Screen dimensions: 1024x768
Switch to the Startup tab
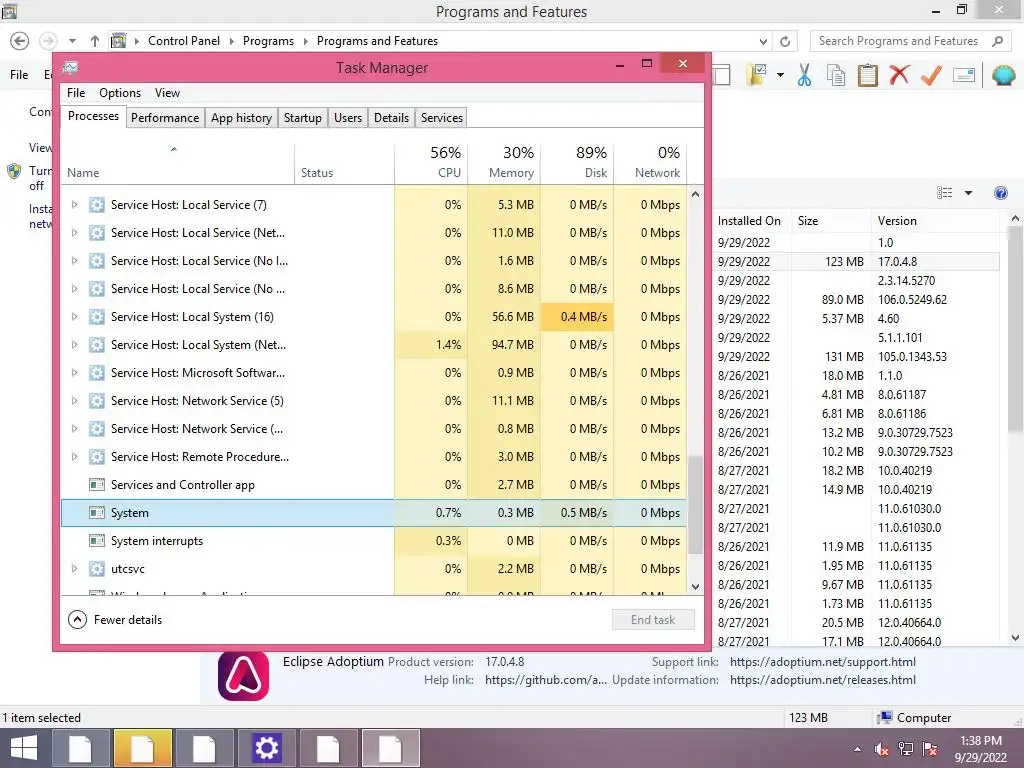pos(302,118)
